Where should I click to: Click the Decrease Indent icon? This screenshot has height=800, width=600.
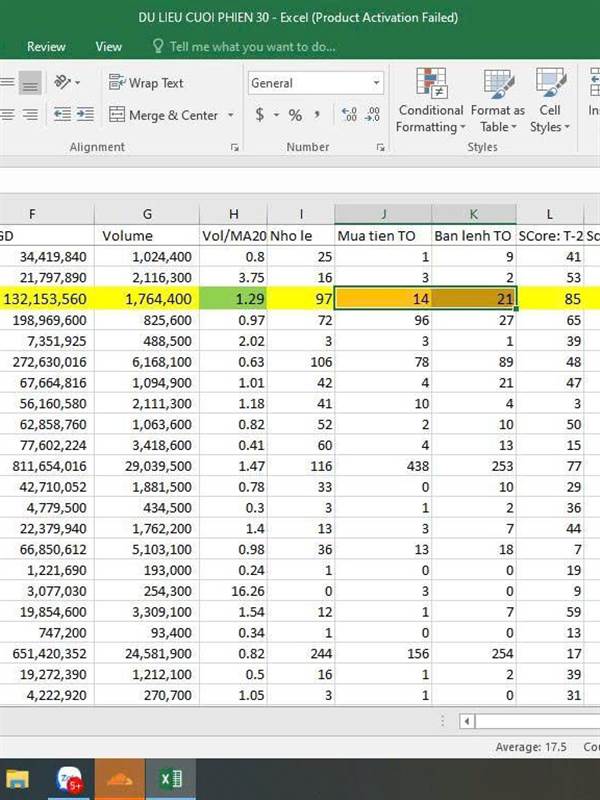(62, 115)
